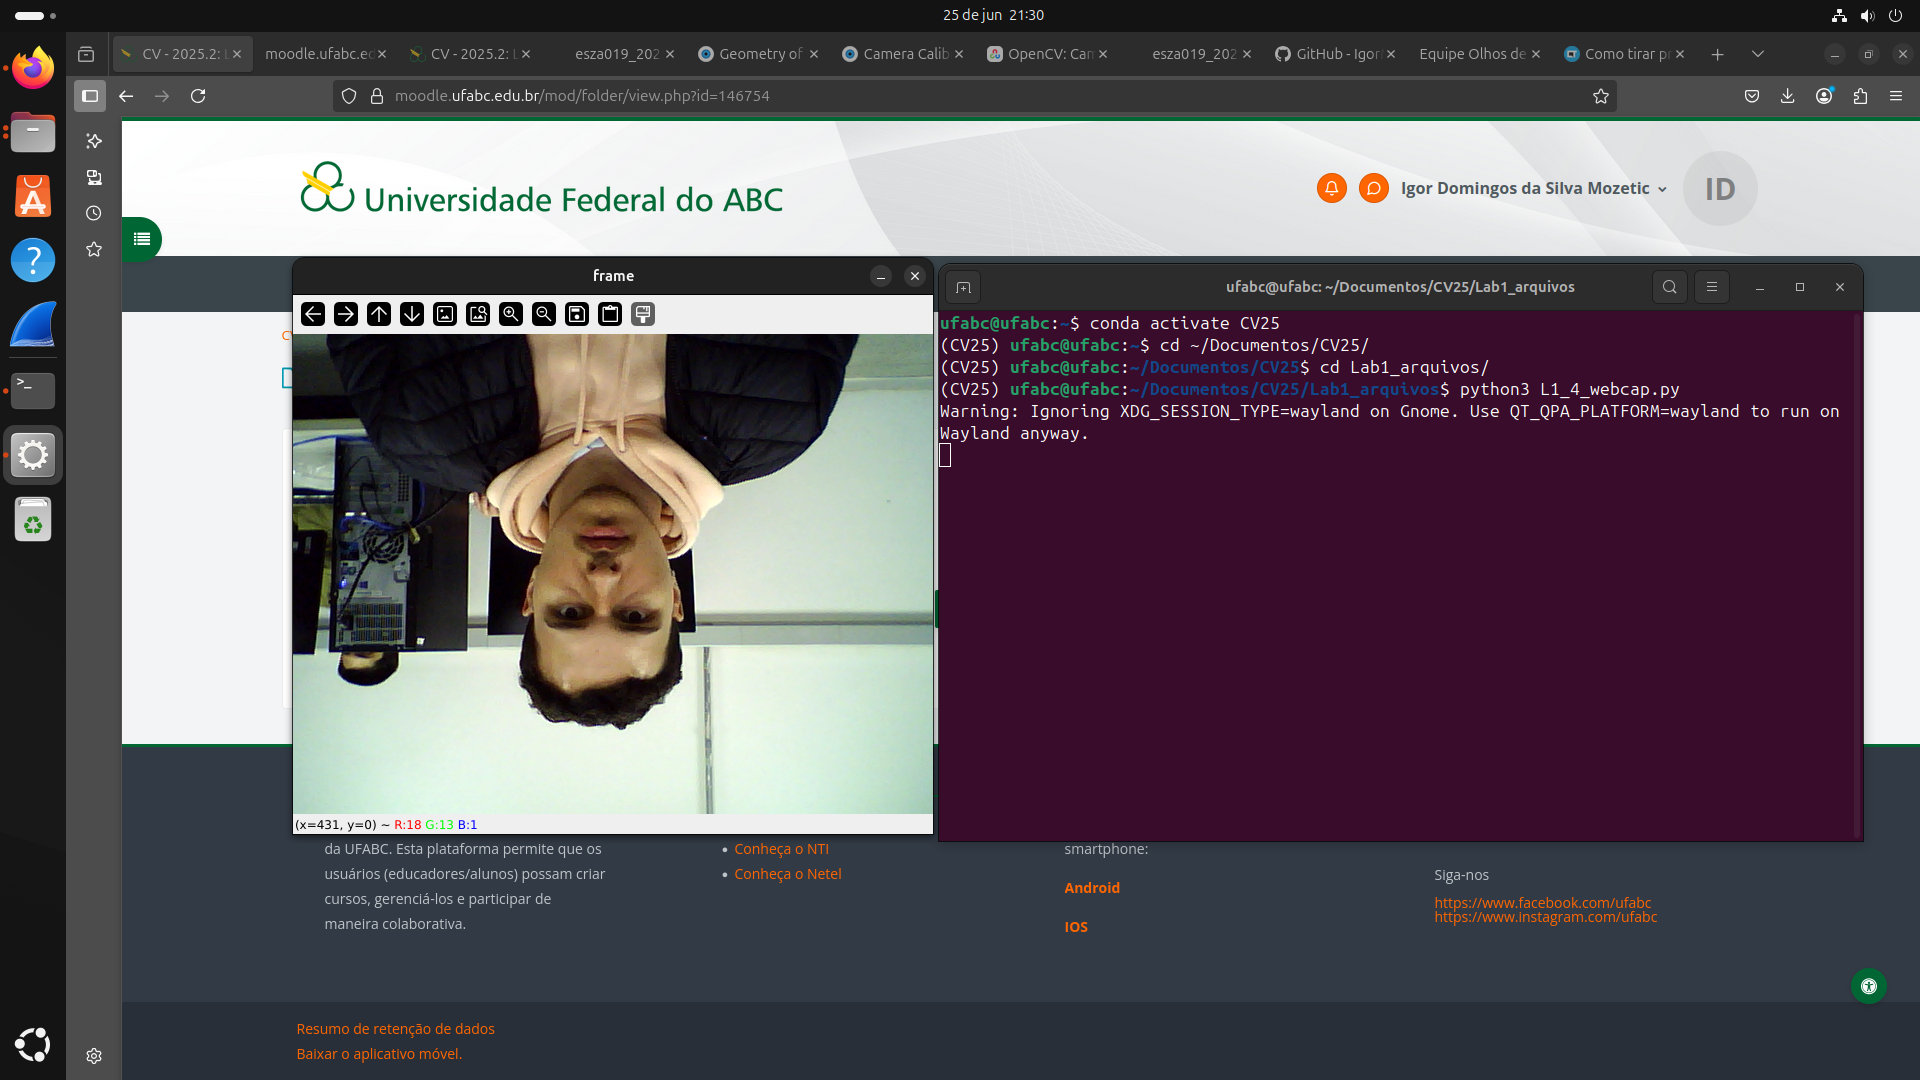This screenshot has width=1920, height=1080.
Task: Zoom in on the frame image
Action: [511, 314]
